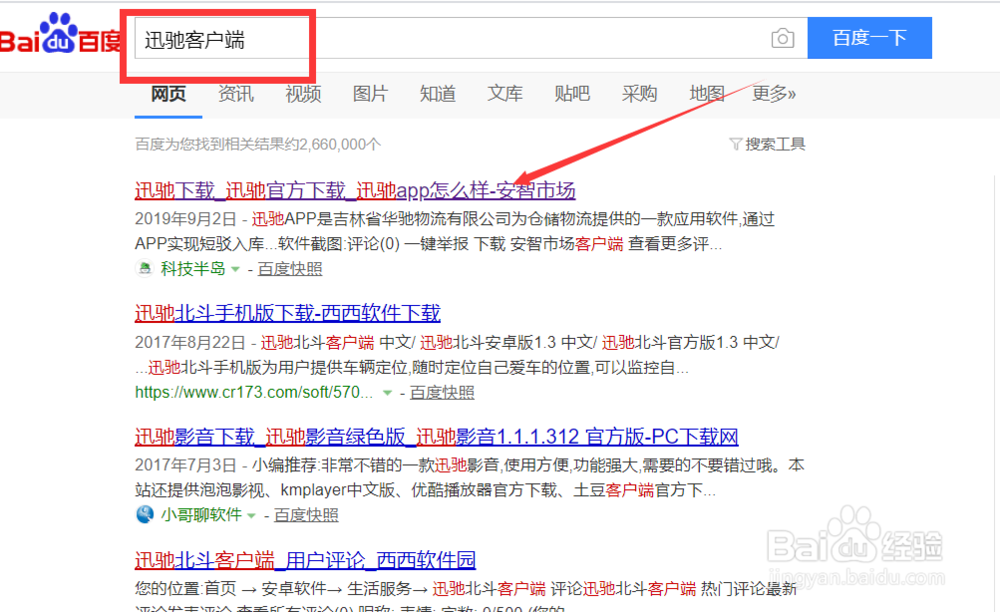Click the camera image search icon
This screenshot has height=612, width=1000.
[783, 39]
